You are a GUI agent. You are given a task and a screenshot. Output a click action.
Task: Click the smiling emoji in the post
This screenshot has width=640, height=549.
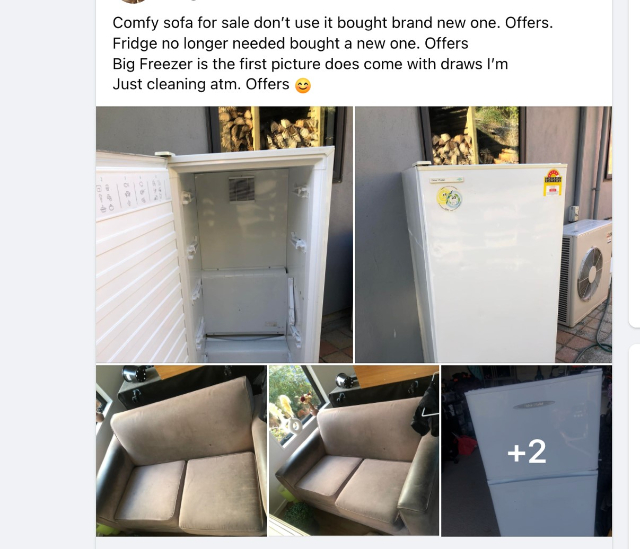302,85
